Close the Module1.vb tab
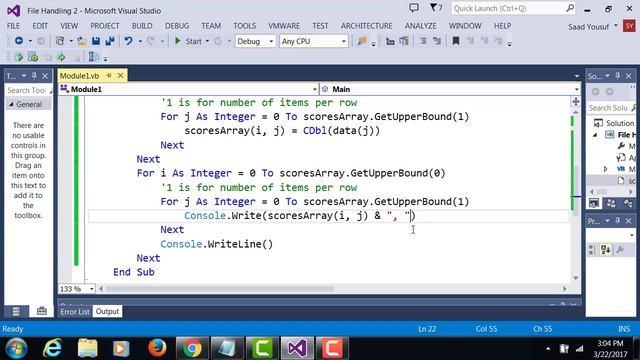The image size is (640, 360). [120, 76]
